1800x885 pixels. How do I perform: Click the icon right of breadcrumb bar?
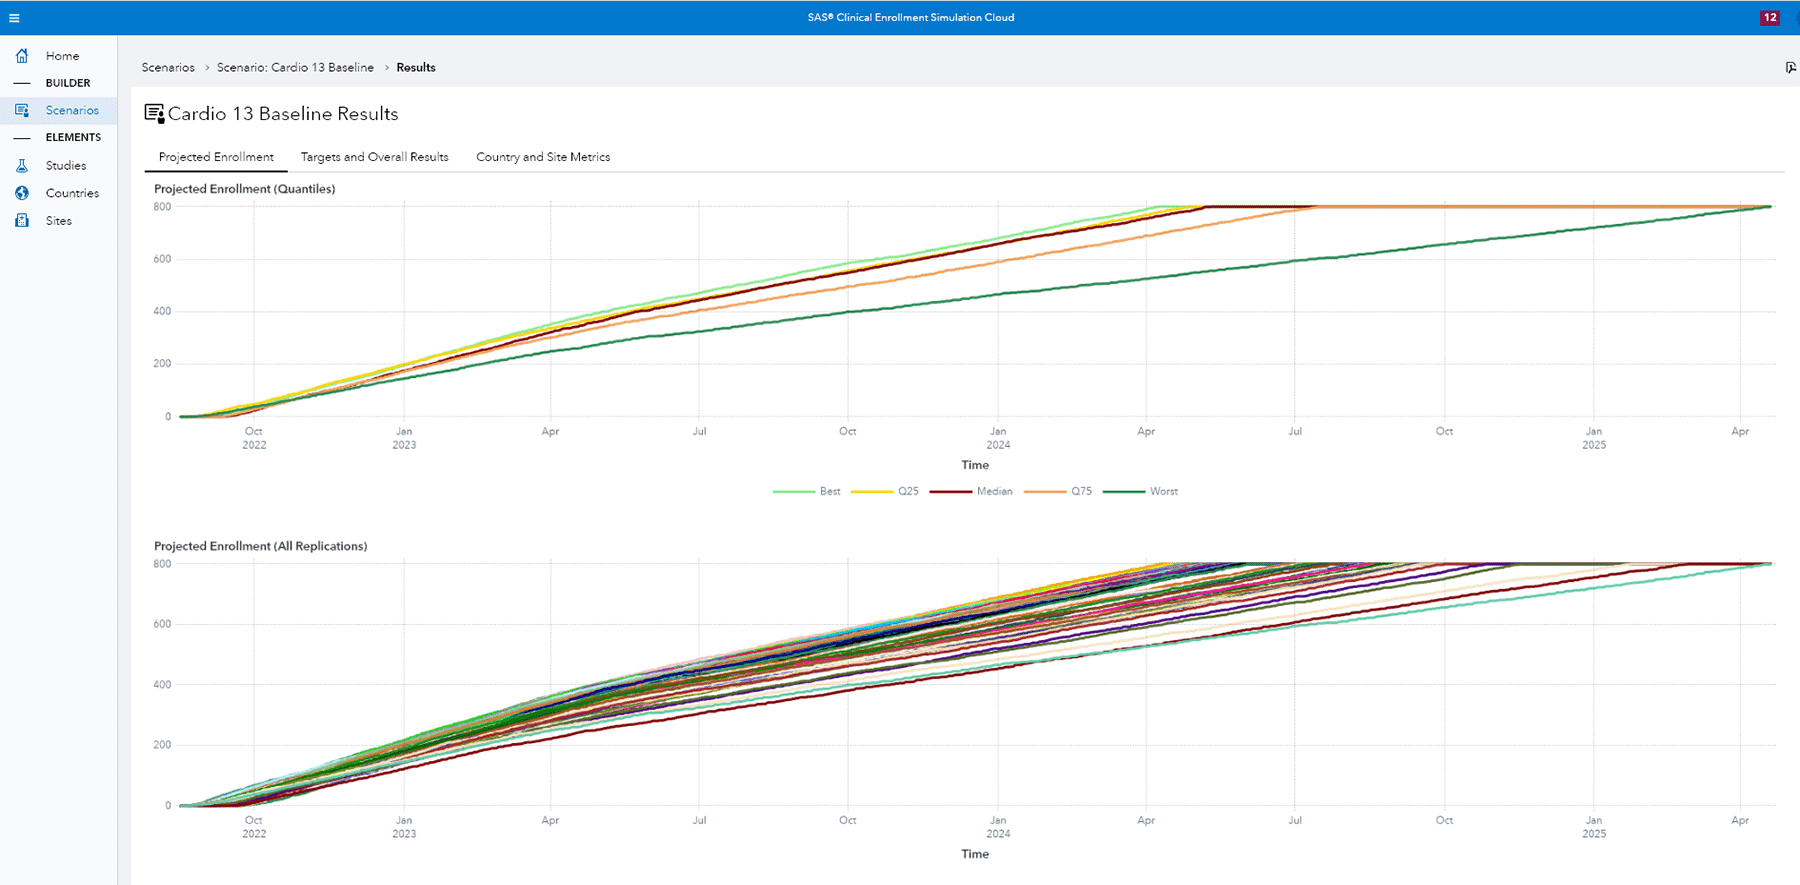click(x=1790, y=68)
